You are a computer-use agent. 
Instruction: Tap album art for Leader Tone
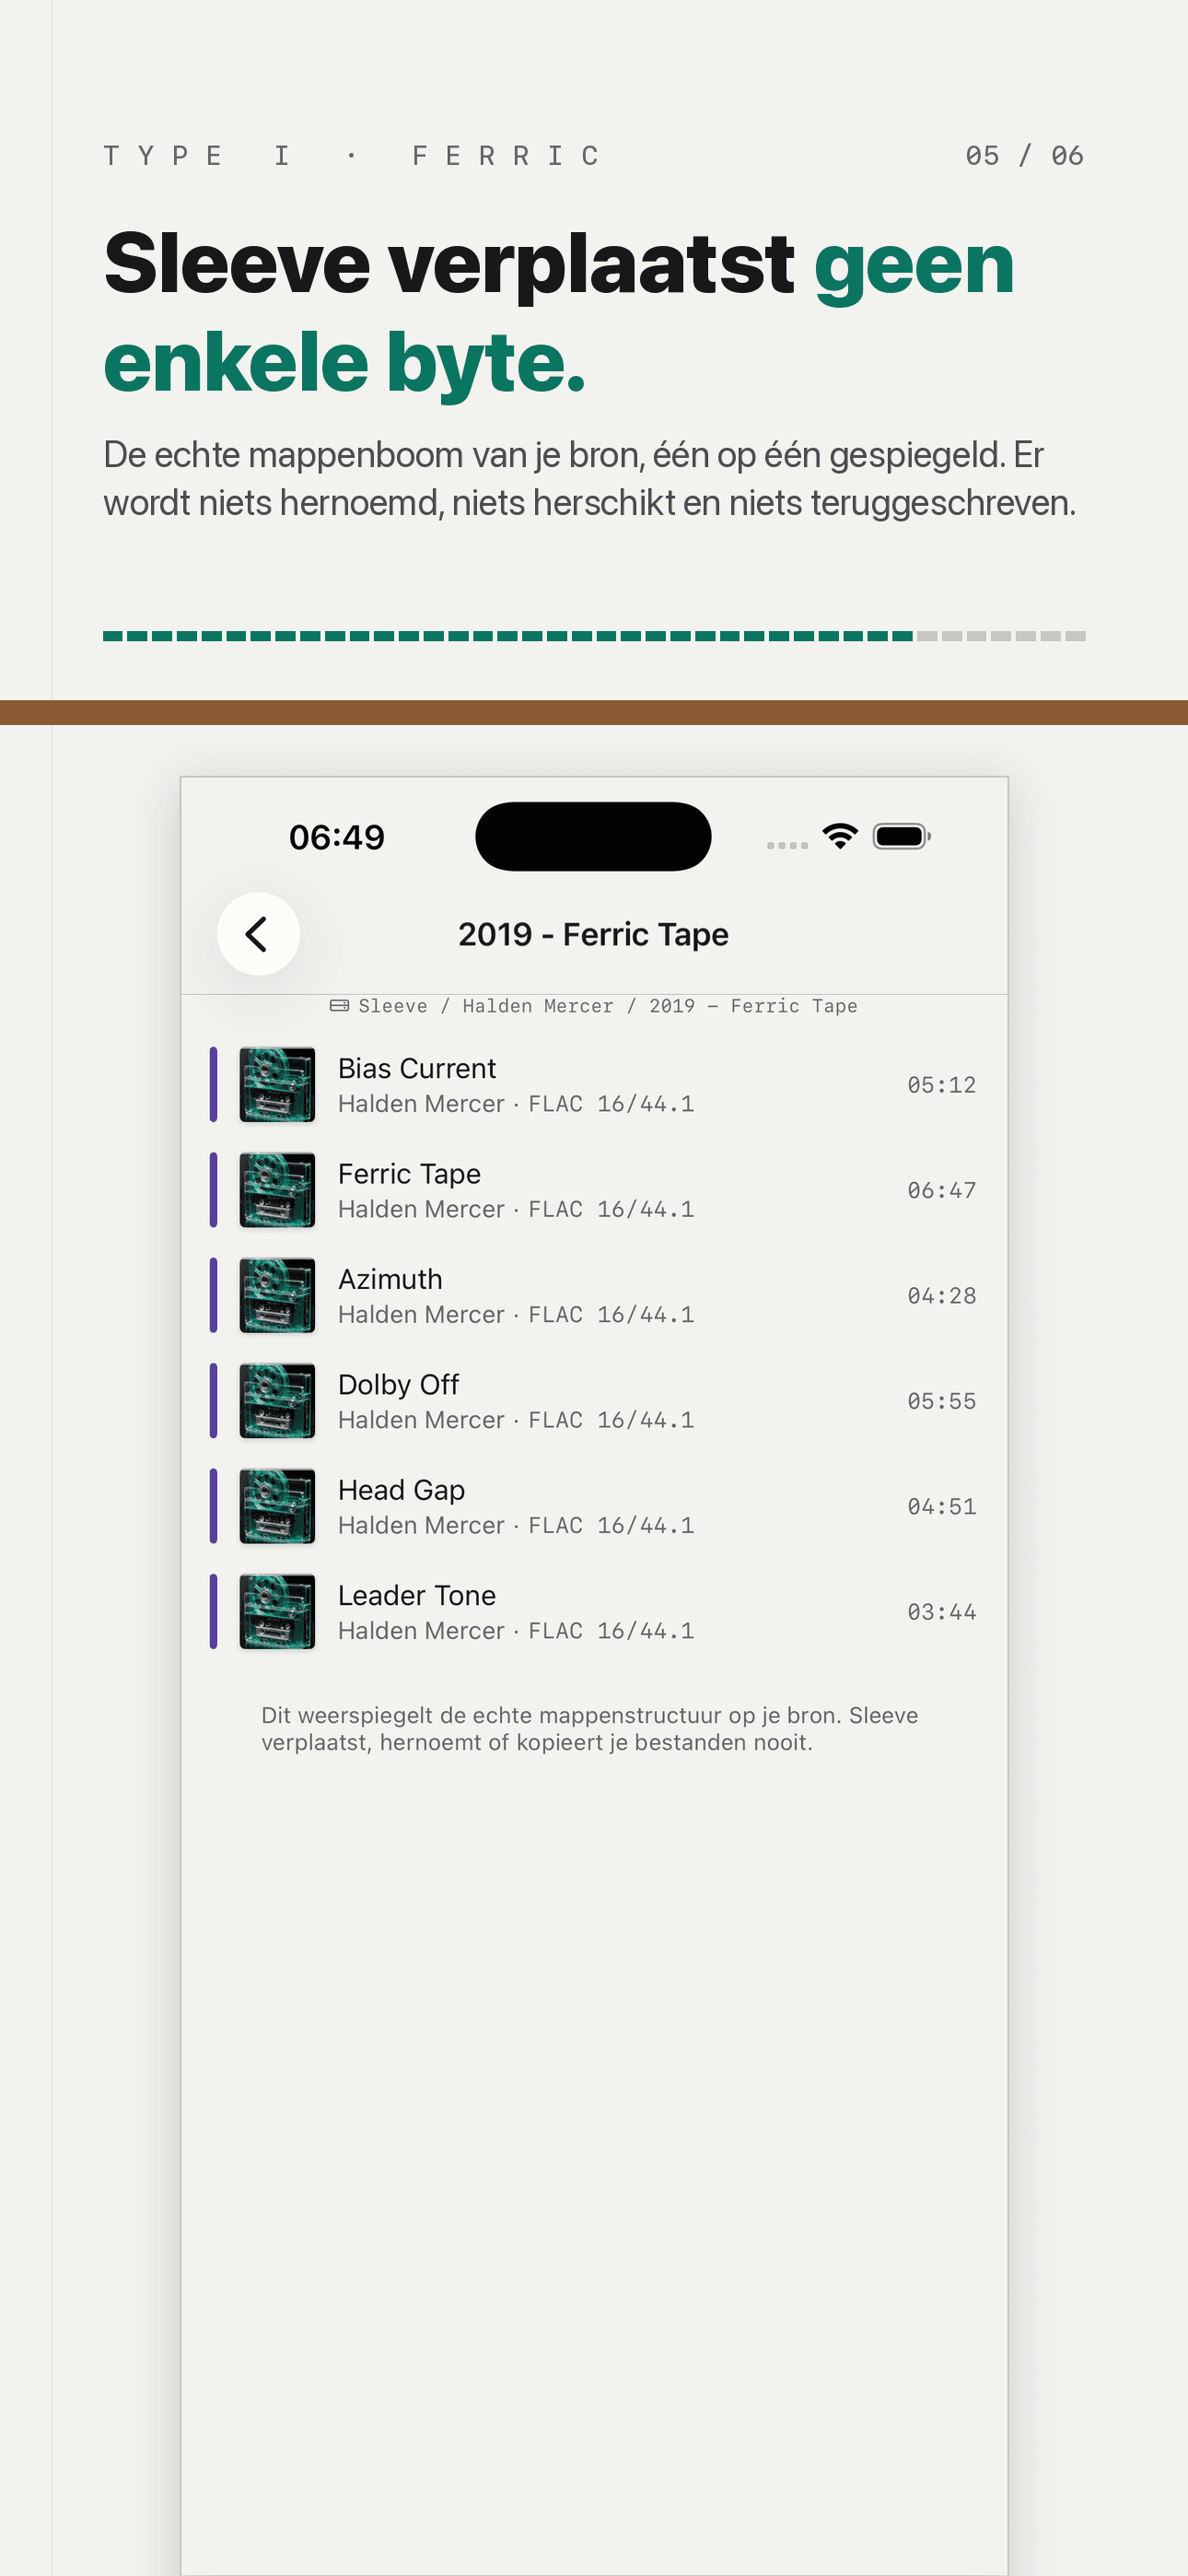tap(277, 1611)
